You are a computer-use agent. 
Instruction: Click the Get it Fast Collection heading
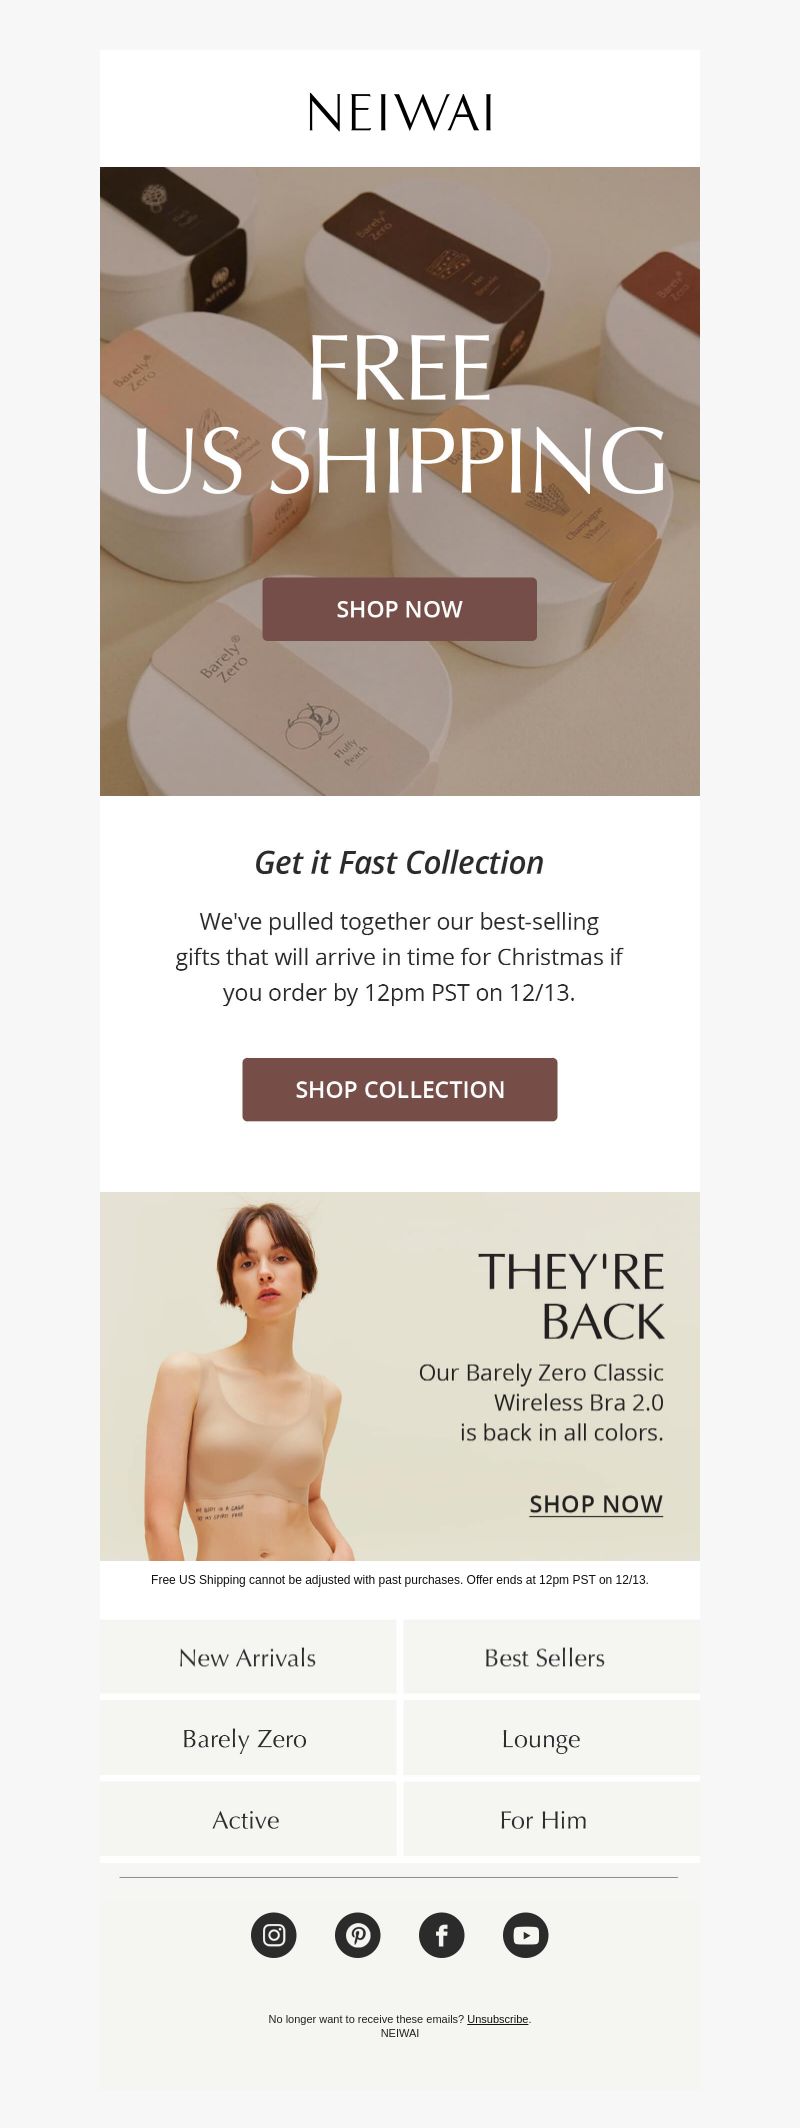[400, 862]
